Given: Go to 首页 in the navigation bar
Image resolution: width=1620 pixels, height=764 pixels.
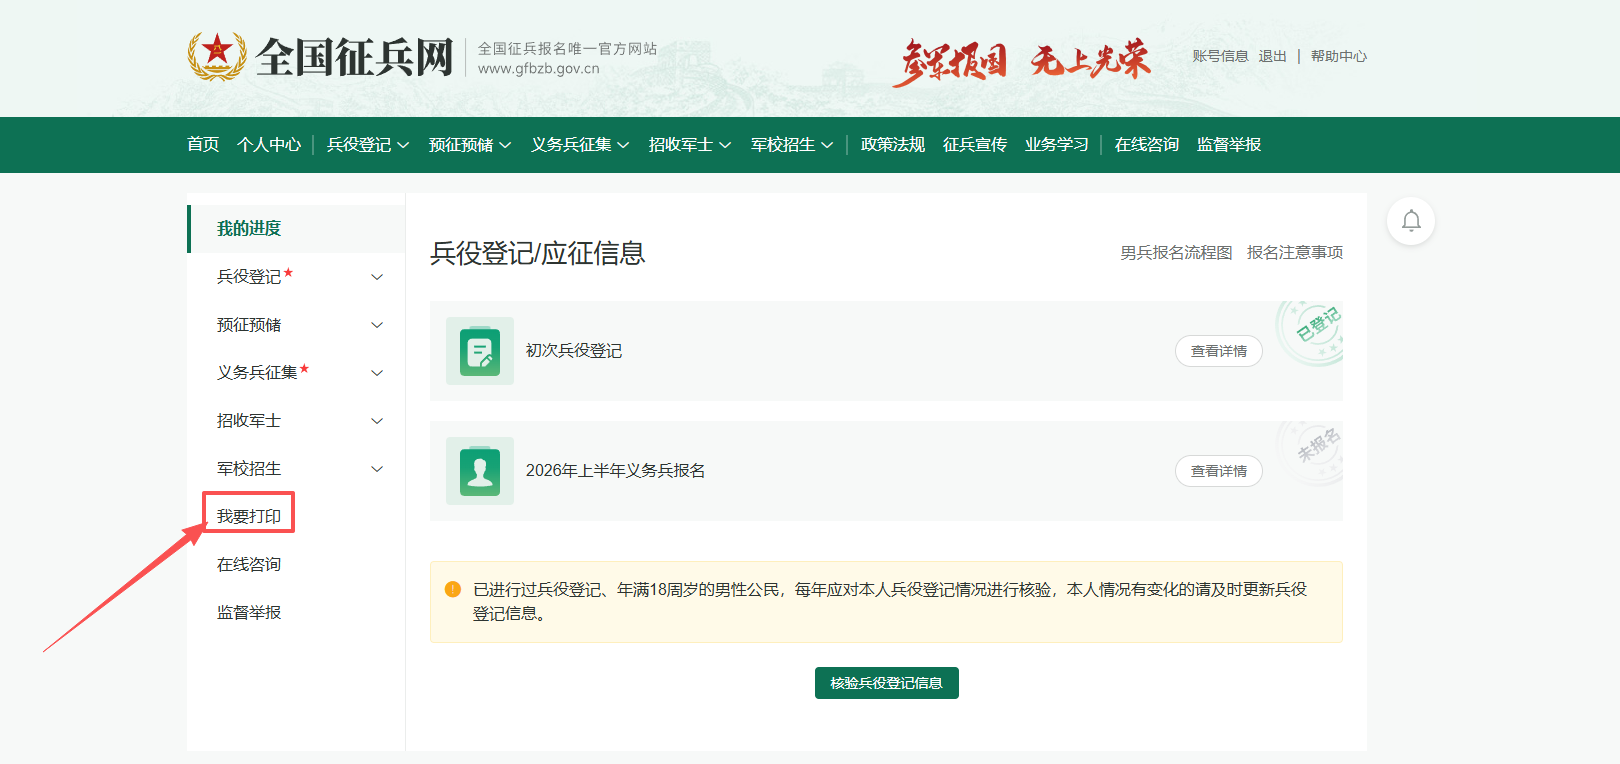Looking at the screenshot, I should tap(203, 145).
